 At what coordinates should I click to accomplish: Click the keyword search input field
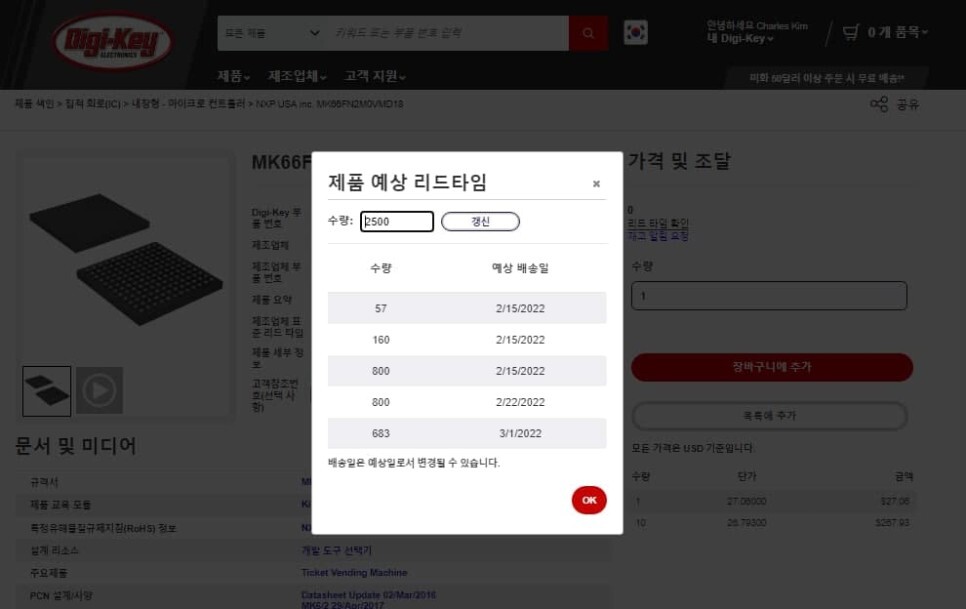coord(447,33)
